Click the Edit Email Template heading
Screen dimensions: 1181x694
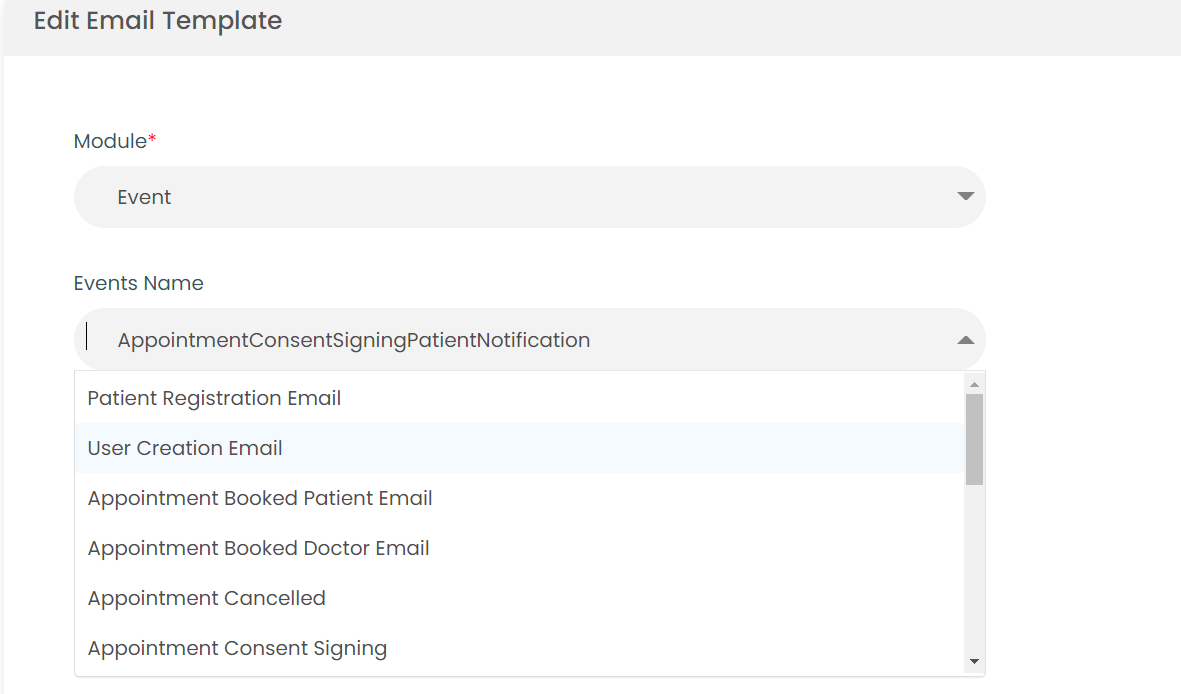click(x=158, y=21)
